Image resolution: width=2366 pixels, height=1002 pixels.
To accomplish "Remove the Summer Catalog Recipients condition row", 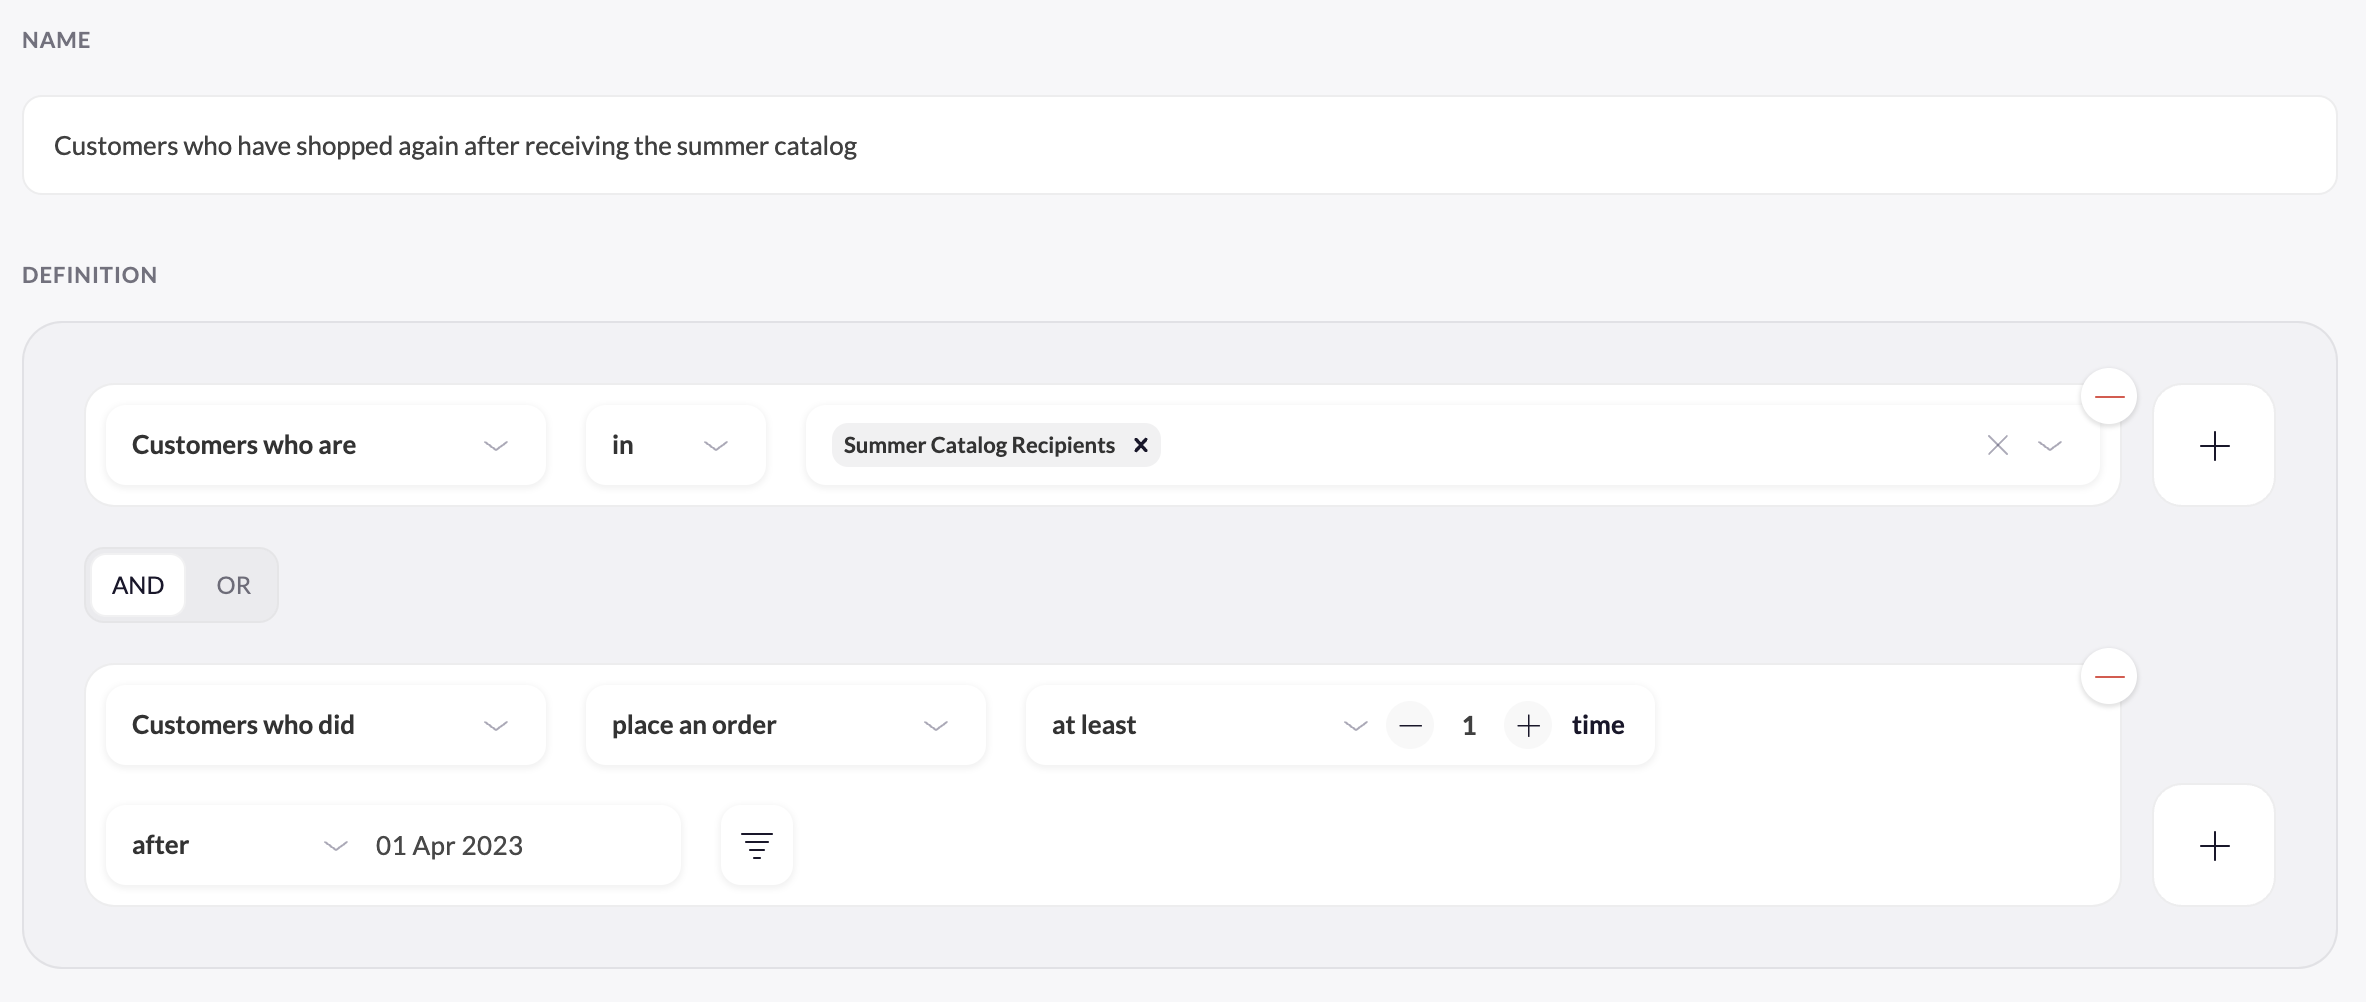I will pos(2109,396).
